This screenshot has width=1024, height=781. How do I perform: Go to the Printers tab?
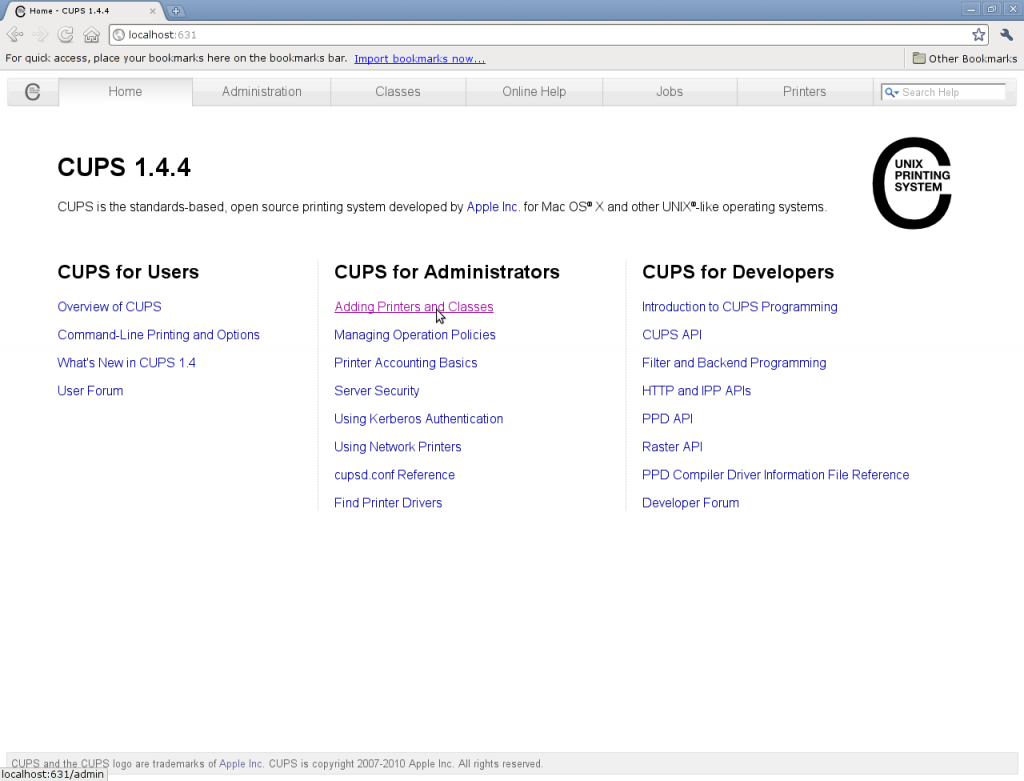tap(805, 91)
